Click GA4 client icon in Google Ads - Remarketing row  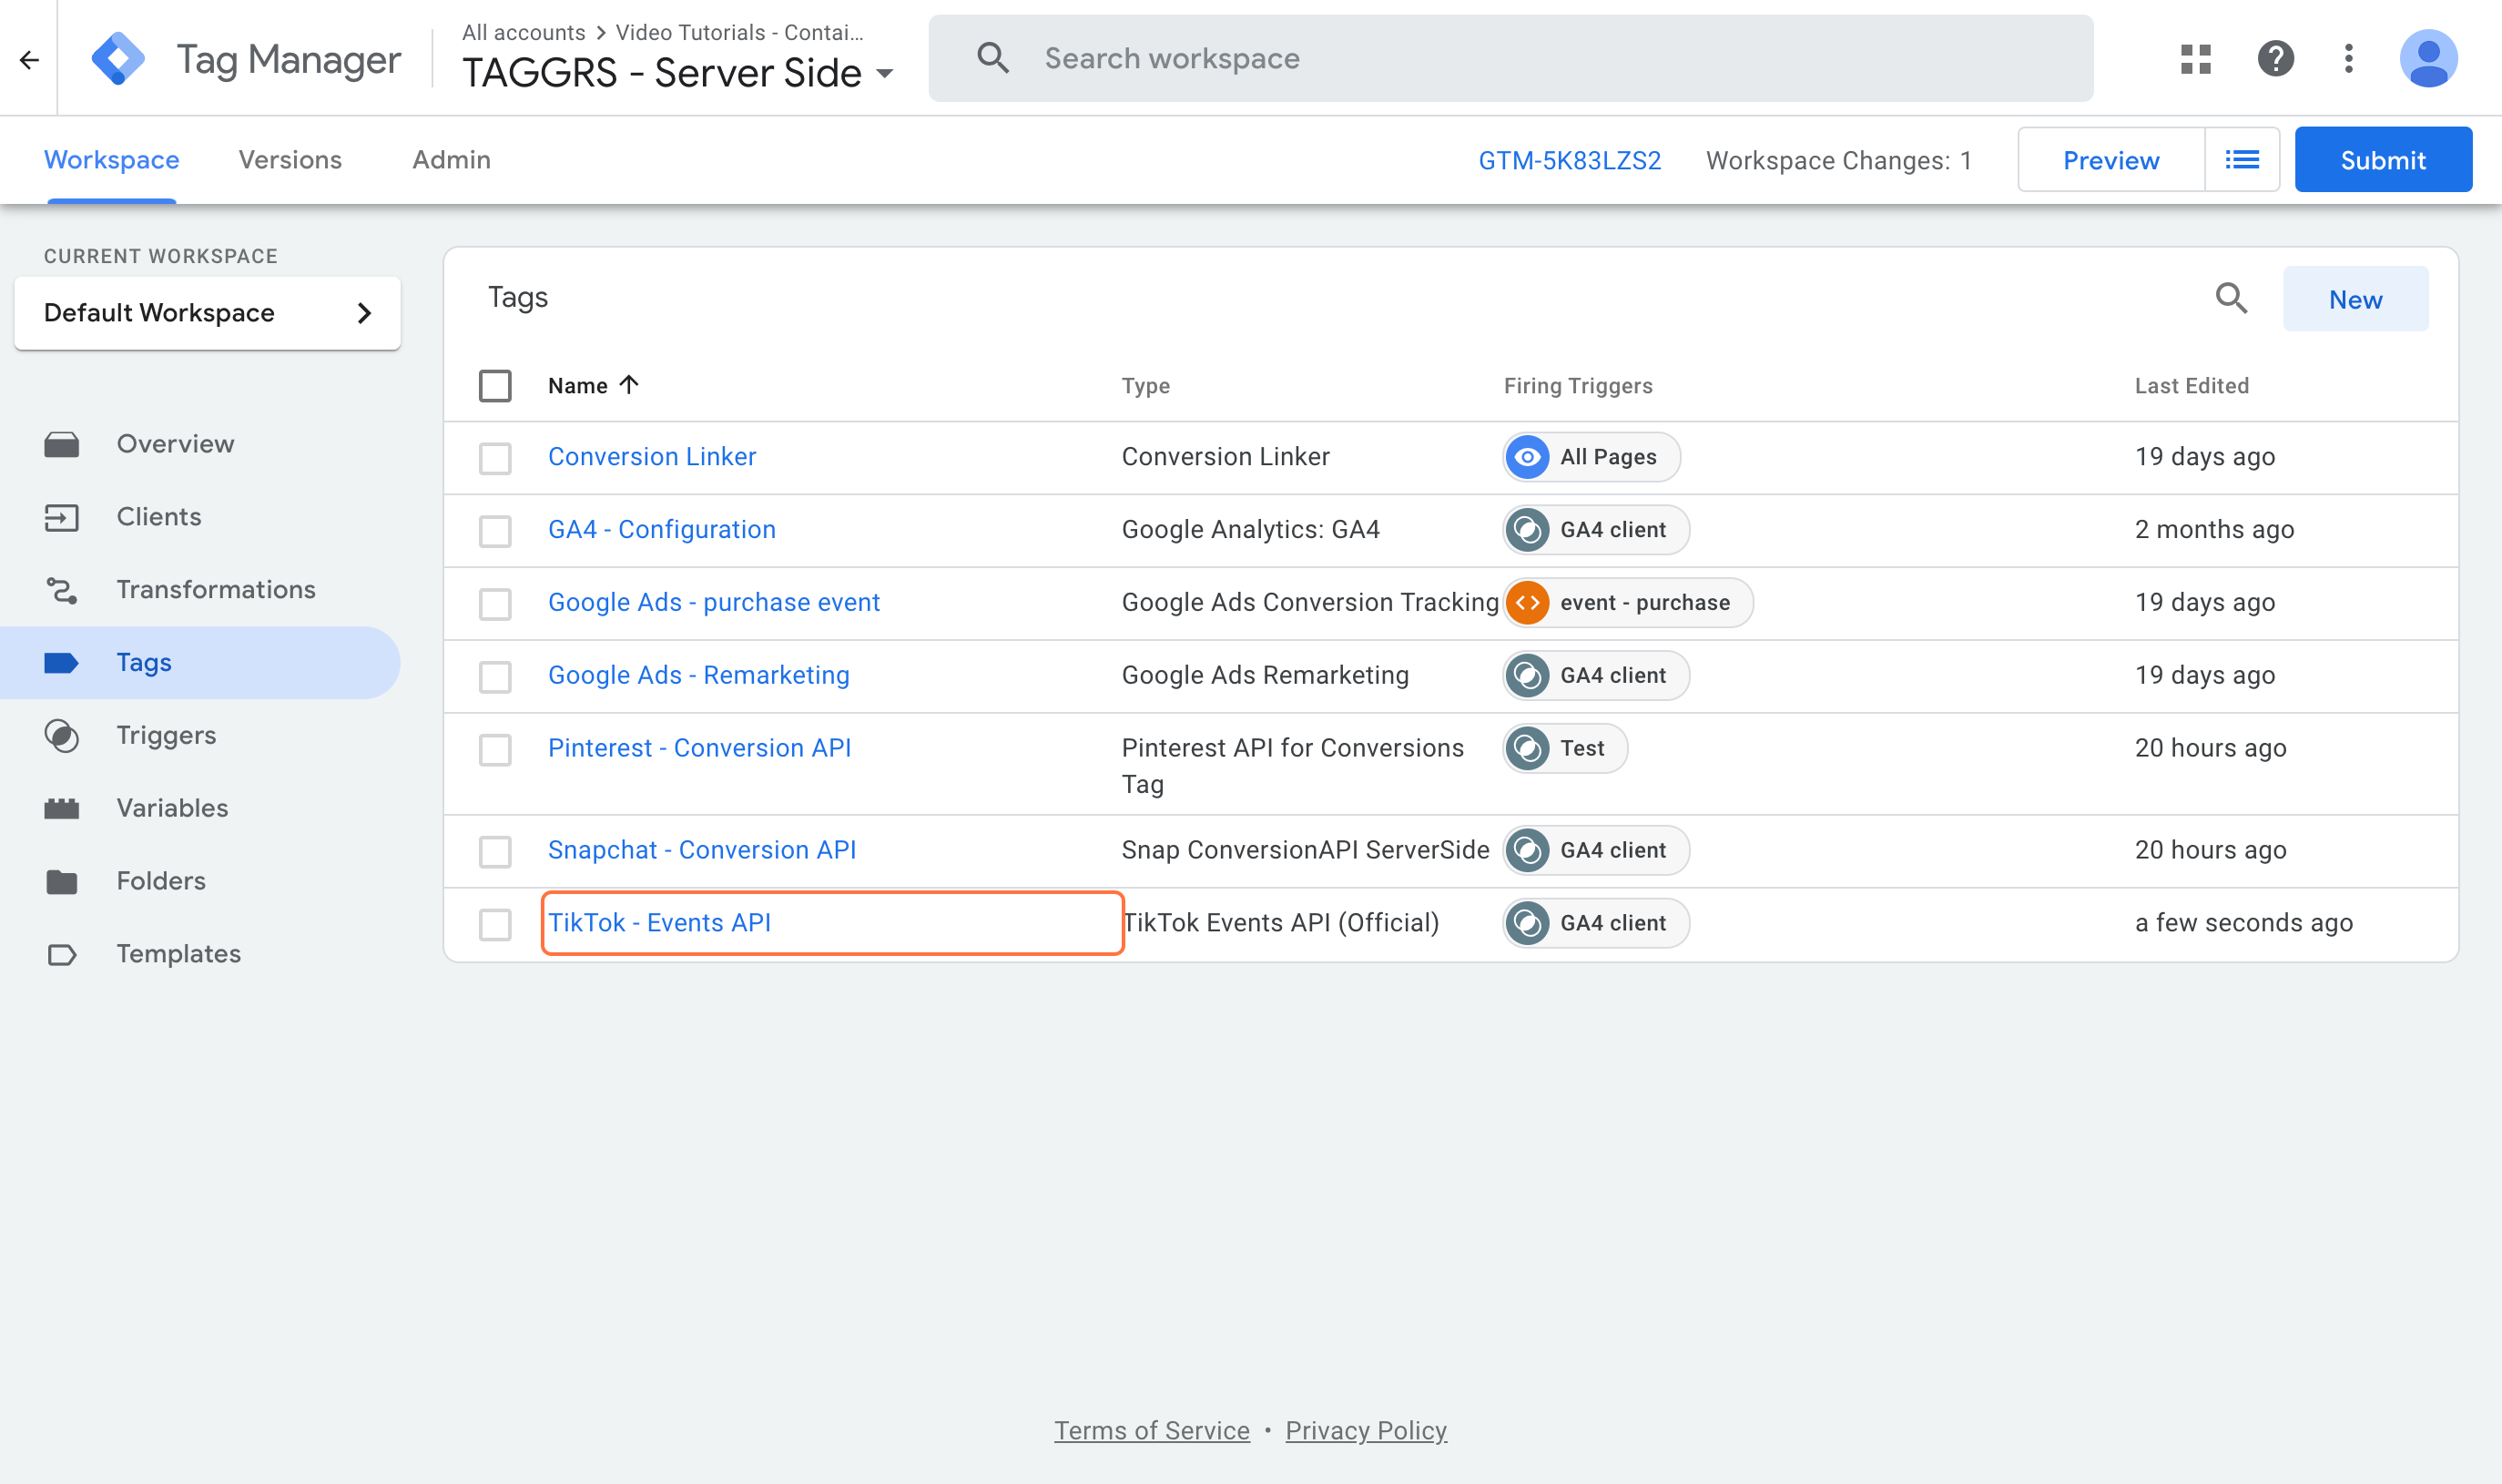[1527, 676]
